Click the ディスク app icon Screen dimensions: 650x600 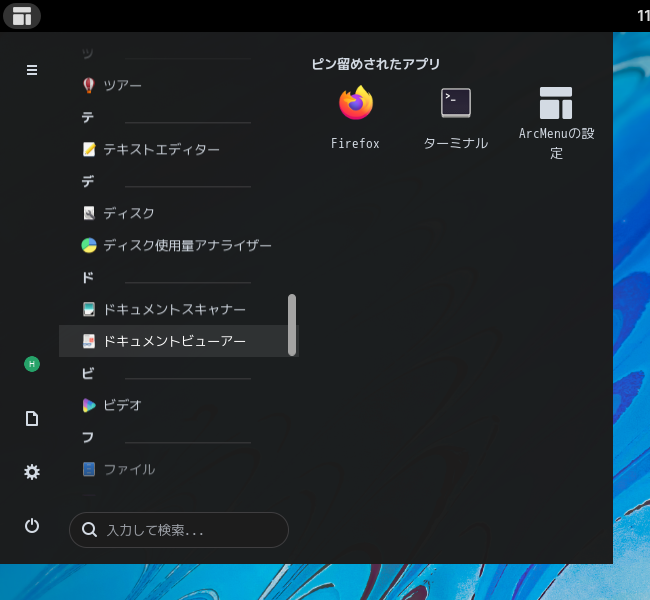point(89,213)
